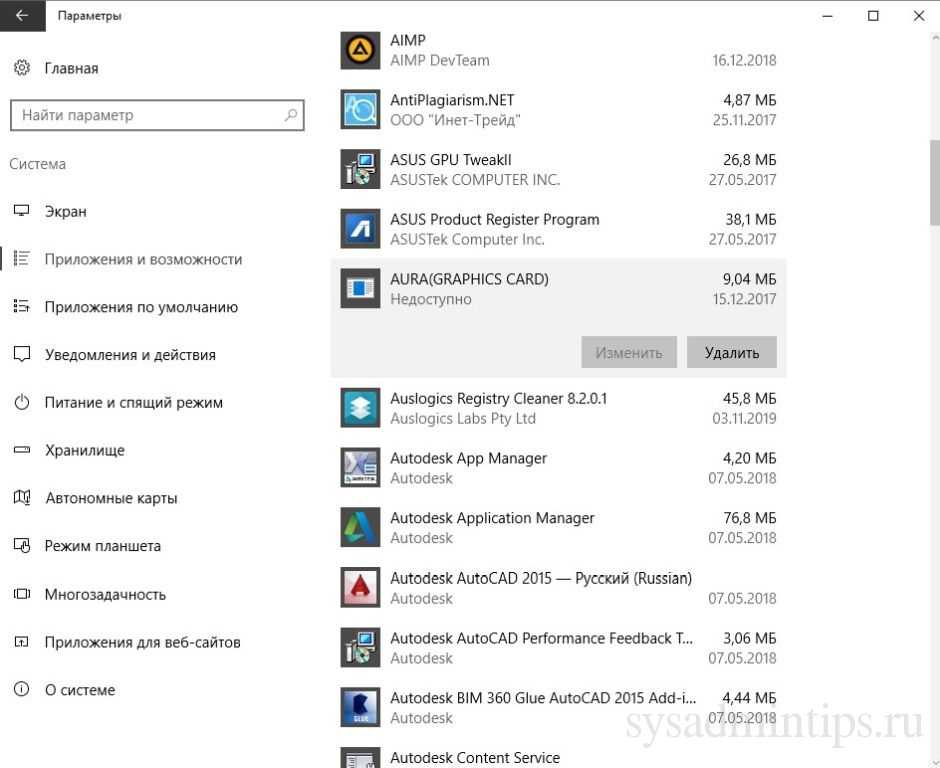Image resolution: width=940 pixels, height=768 pixels.
Task: Click ASUS Product Register Program icon
Action: coord(360,228)
